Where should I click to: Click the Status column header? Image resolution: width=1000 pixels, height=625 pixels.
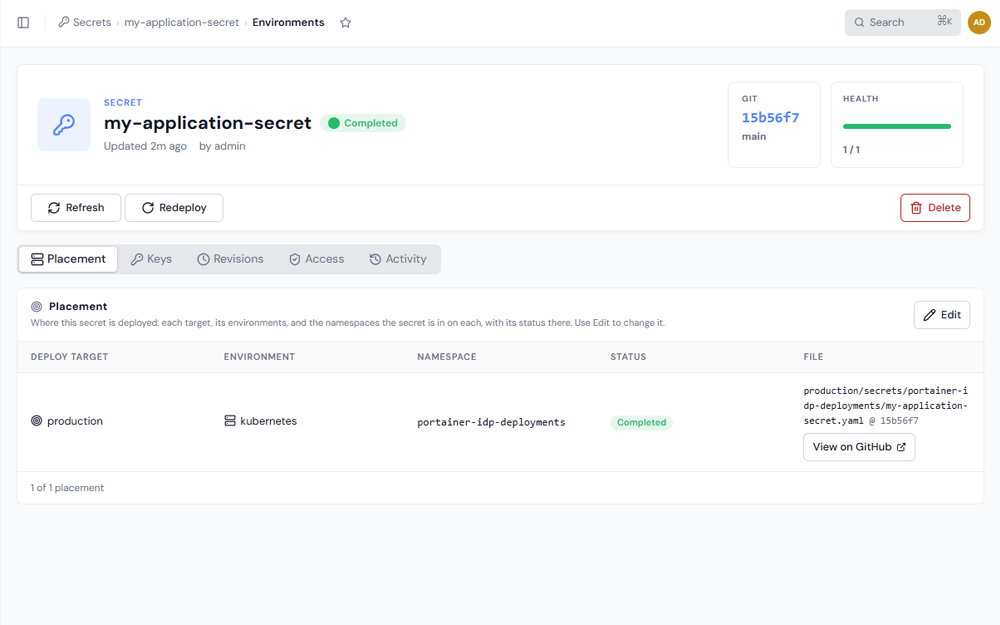[x=628, y=357]
